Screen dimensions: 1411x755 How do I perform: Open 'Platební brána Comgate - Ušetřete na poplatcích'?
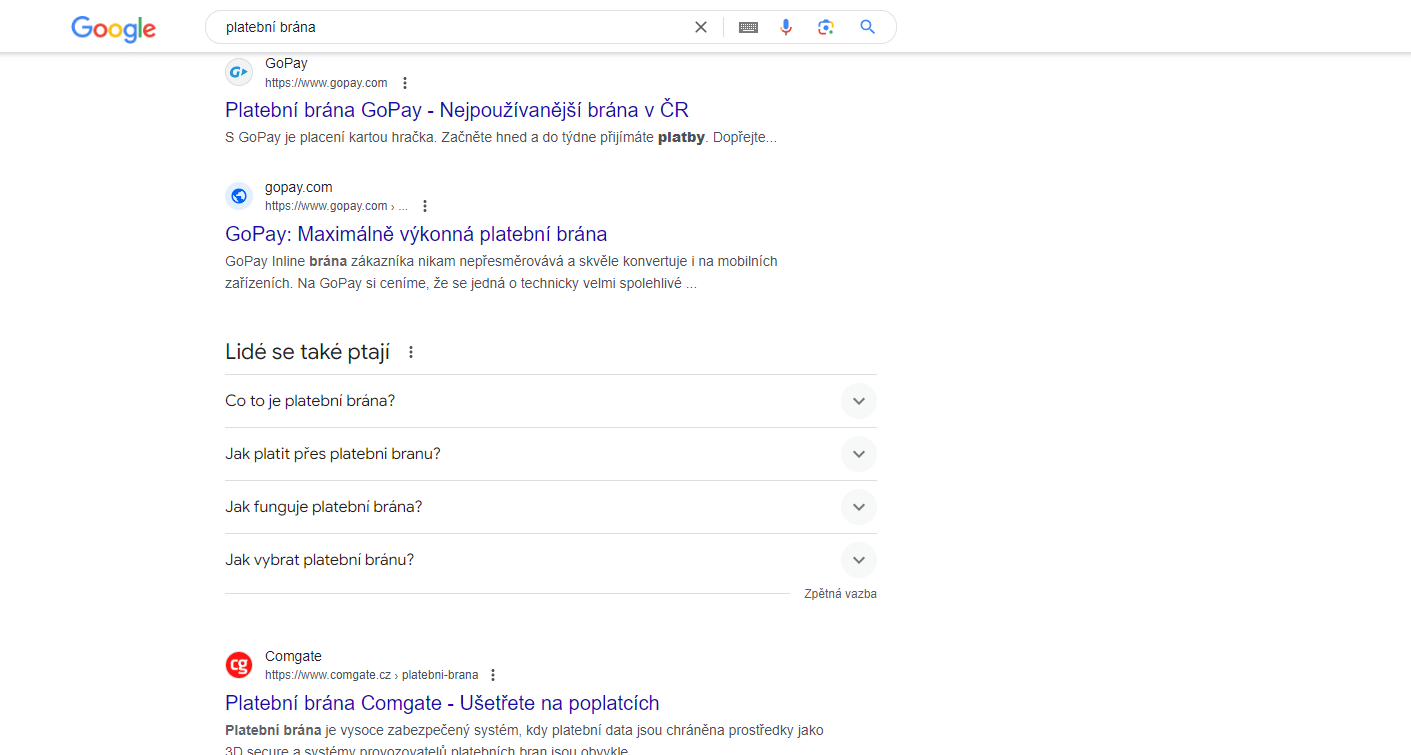pos(442,703)
